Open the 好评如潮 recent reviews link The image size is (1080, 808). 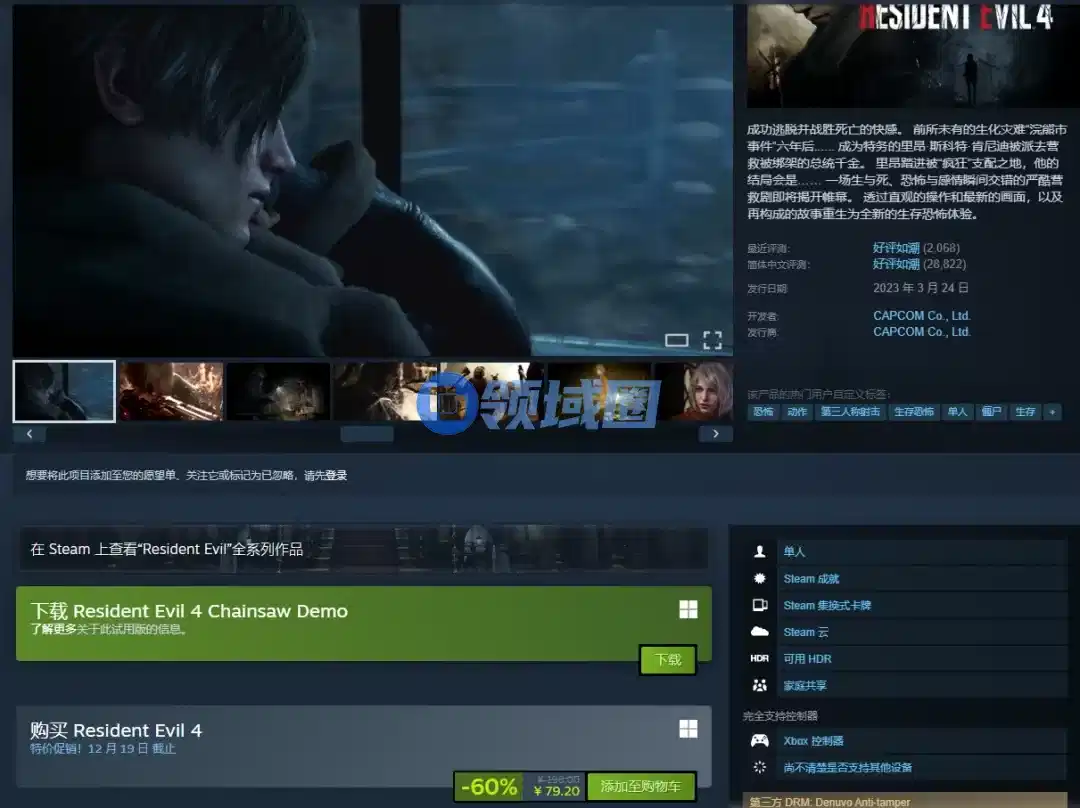(x=896, y=247)
